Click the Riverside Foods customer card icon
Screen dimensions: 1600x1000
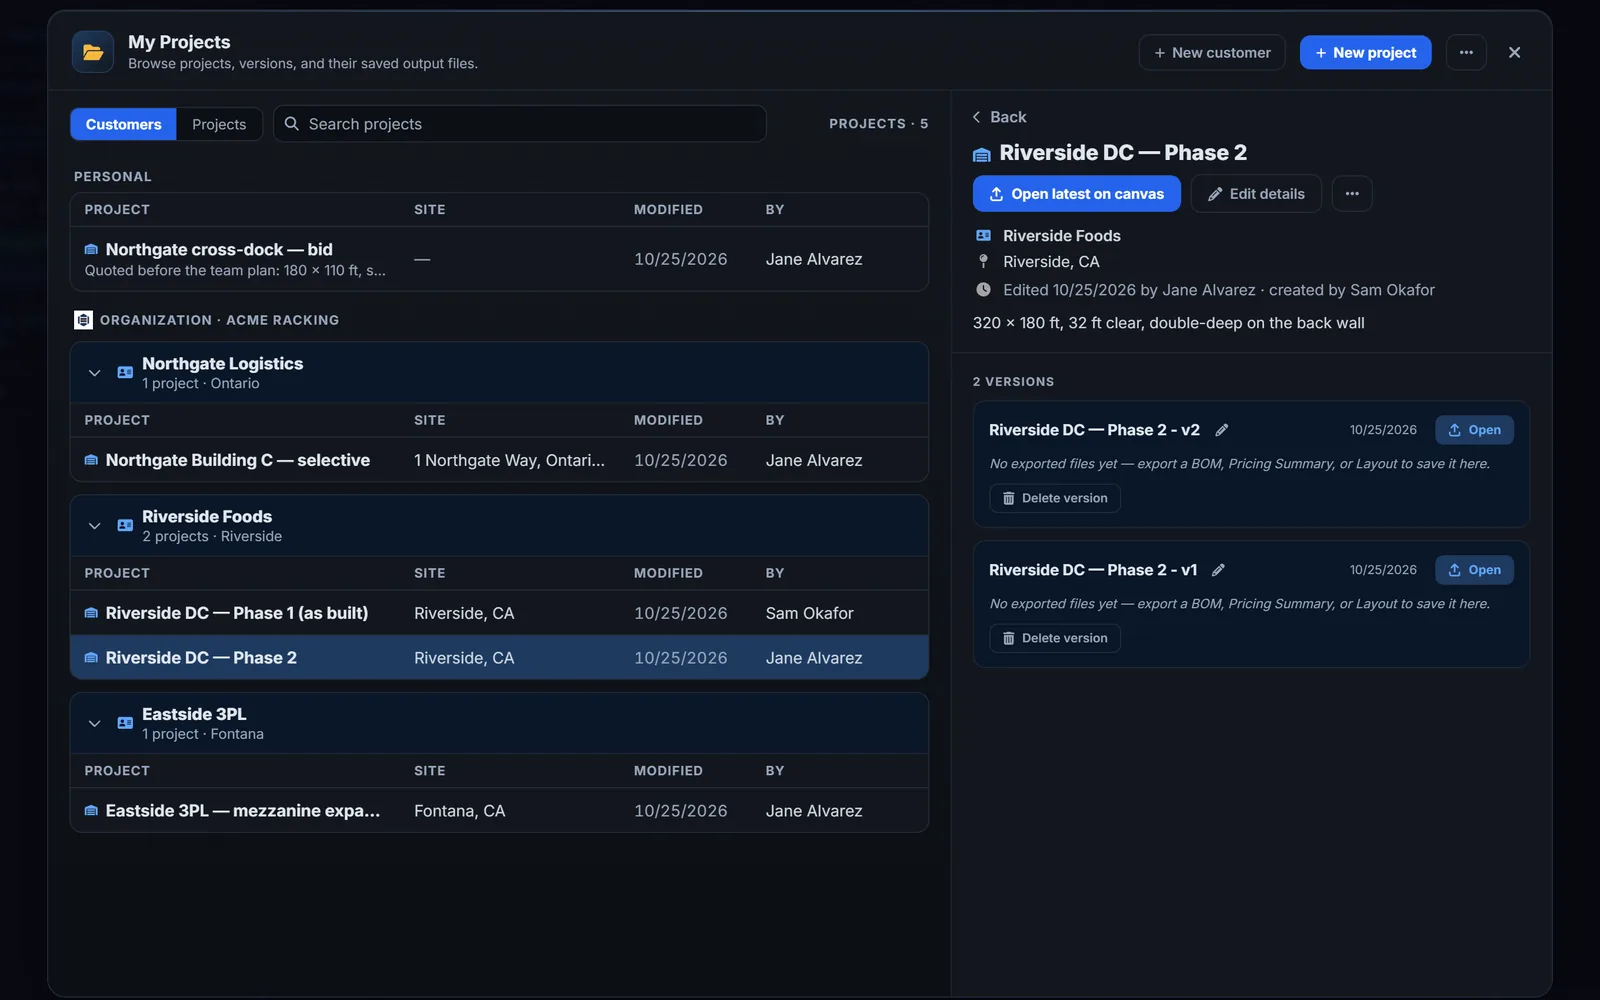pyautogui.click(x=125, y=525)
